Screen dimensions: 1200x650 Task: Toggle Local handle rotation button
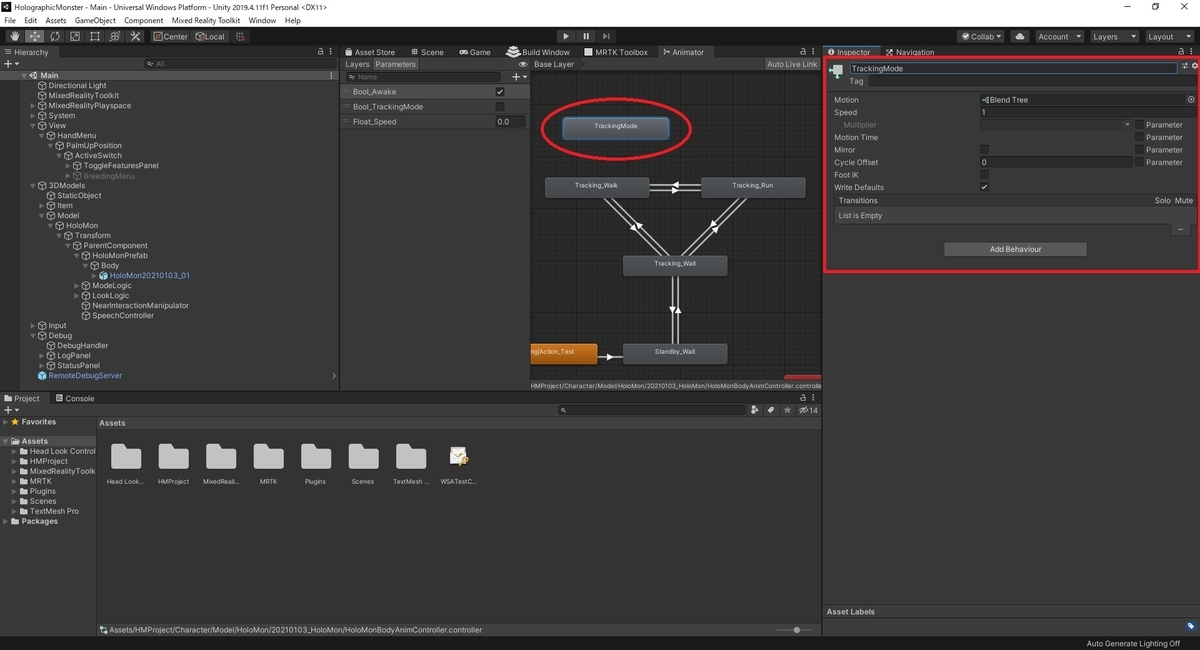click(x=211, y=37)
